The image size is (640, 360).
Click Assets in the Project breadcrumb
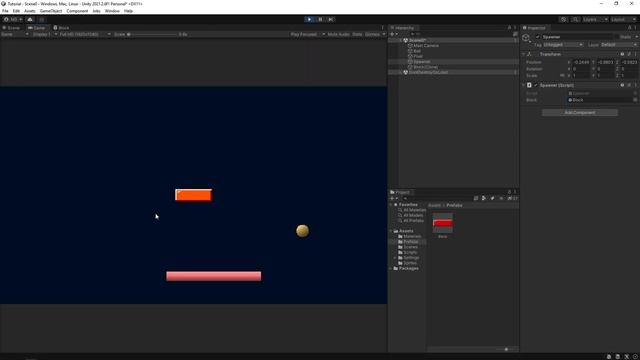[434, 205]
